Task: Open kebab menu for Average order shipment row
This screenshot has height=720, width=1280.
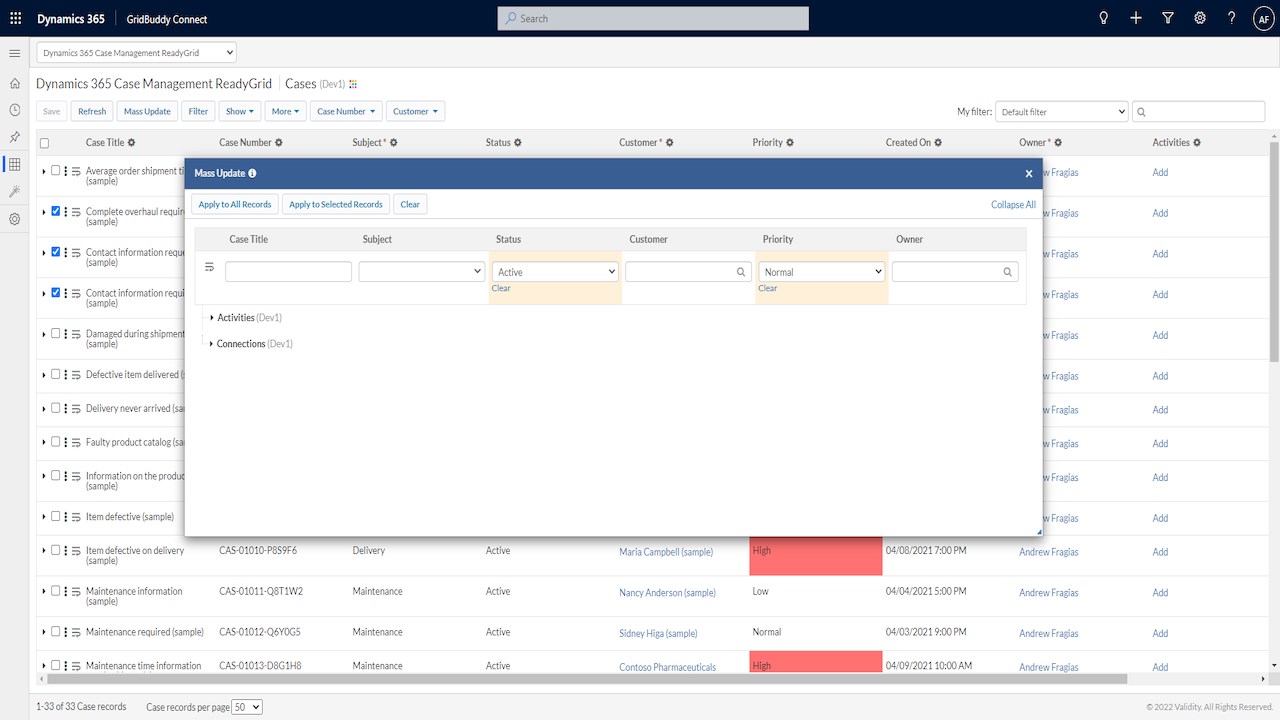Action: 65,171
